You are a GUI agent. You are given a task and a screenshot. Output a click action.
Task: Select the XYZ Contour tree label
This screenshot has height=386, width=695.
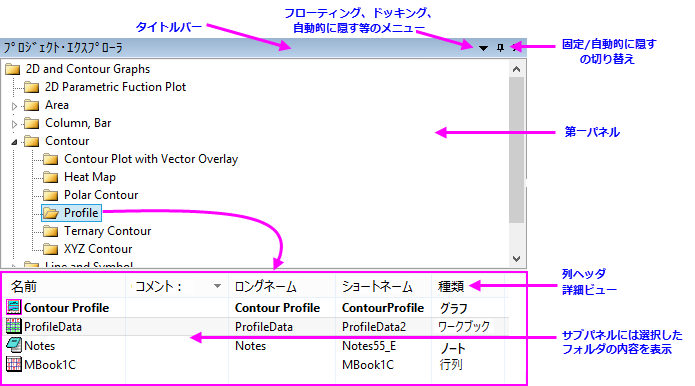pos(98,249)
